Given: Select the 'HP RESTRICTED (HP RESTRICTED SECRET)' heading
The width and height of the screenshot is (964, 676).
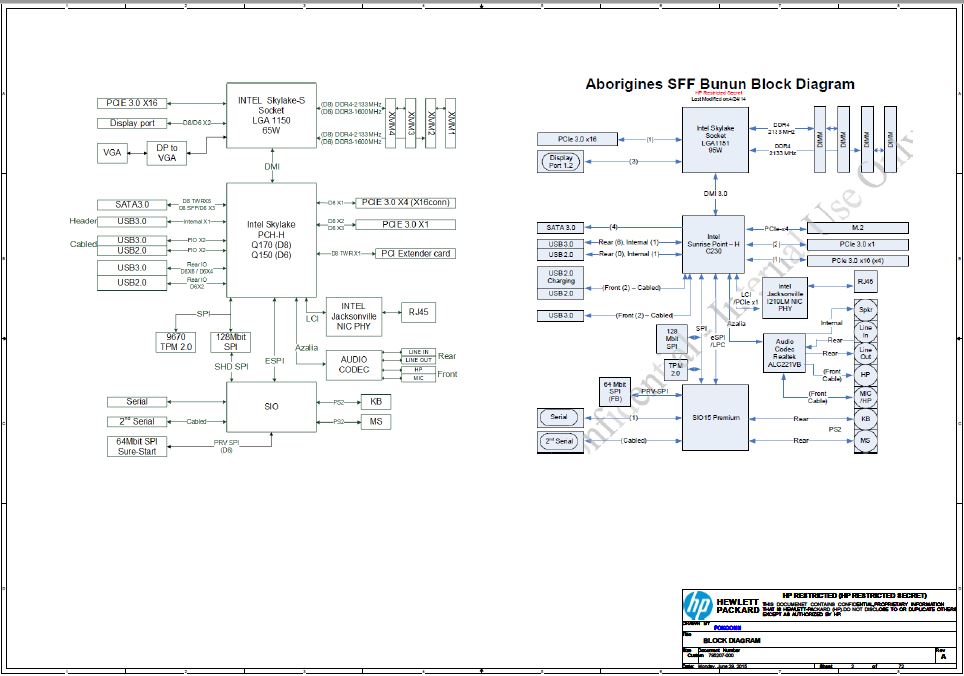Looking at the screenshot, I should coord(854,595).
